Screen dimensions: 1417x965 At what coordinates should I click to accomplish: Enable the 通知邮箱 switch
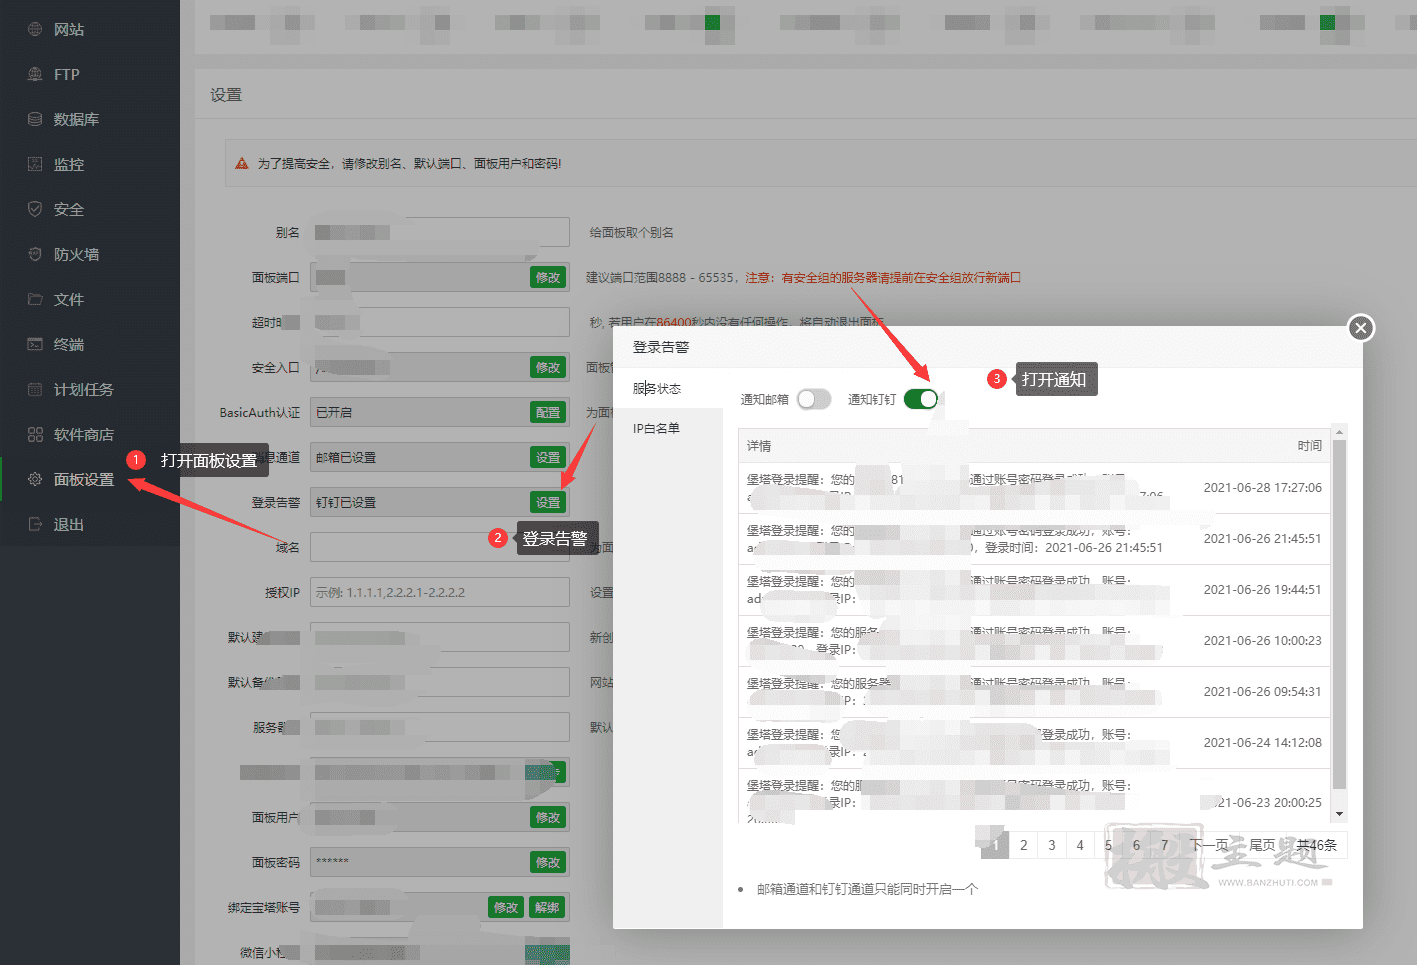tap(814, 399)
